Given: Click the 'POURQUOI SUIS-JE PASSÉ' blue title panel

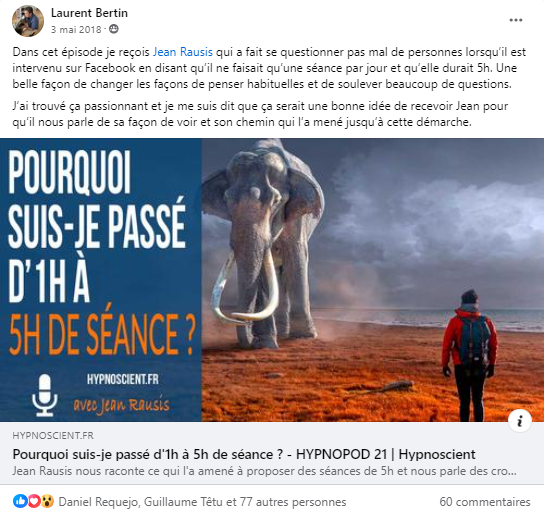Looking at the screenshot, I should (x=101, y=280).
